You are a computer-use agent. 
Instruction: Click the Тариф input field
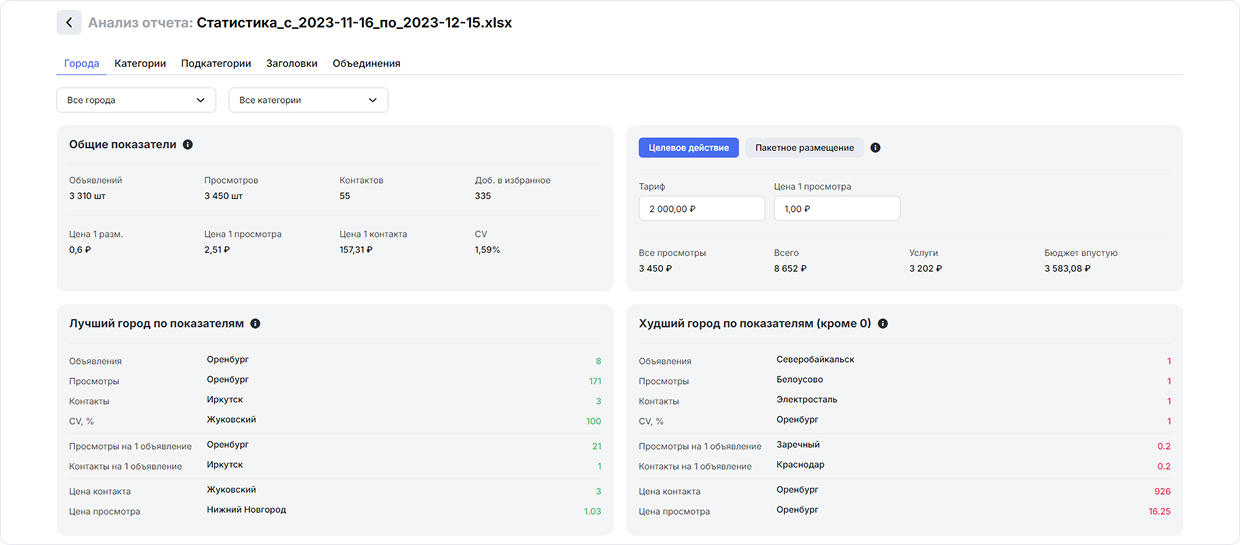[x=701, y=209]
